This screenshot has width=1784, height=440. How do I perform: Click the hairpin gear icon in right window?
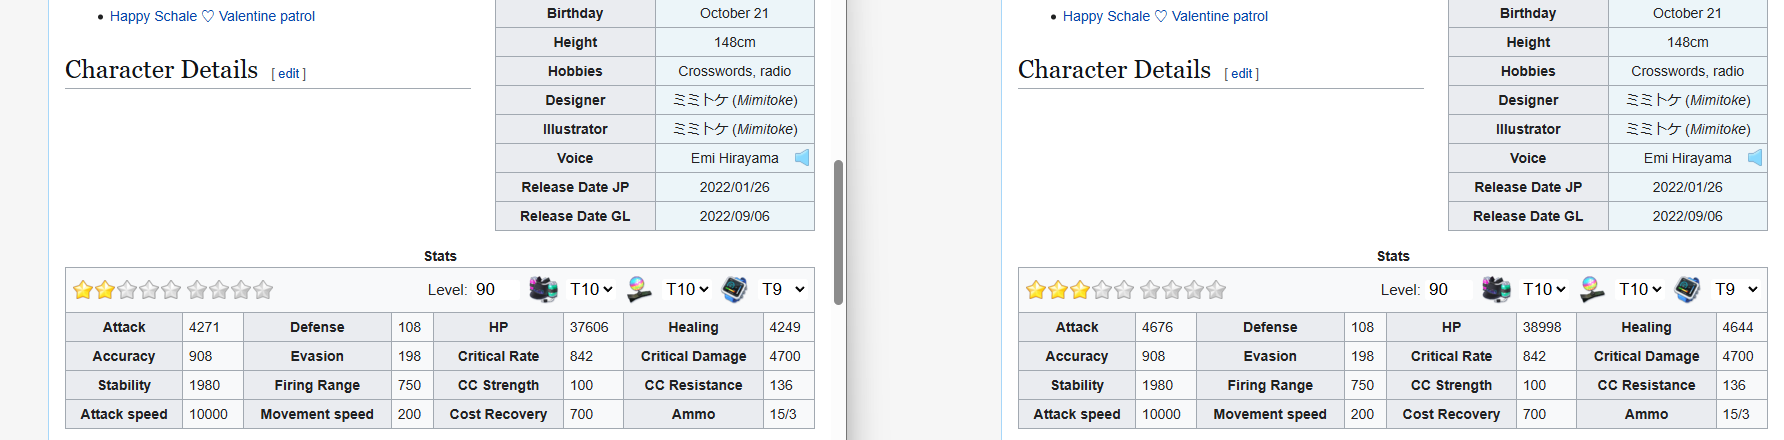[x=1593, y=289]
